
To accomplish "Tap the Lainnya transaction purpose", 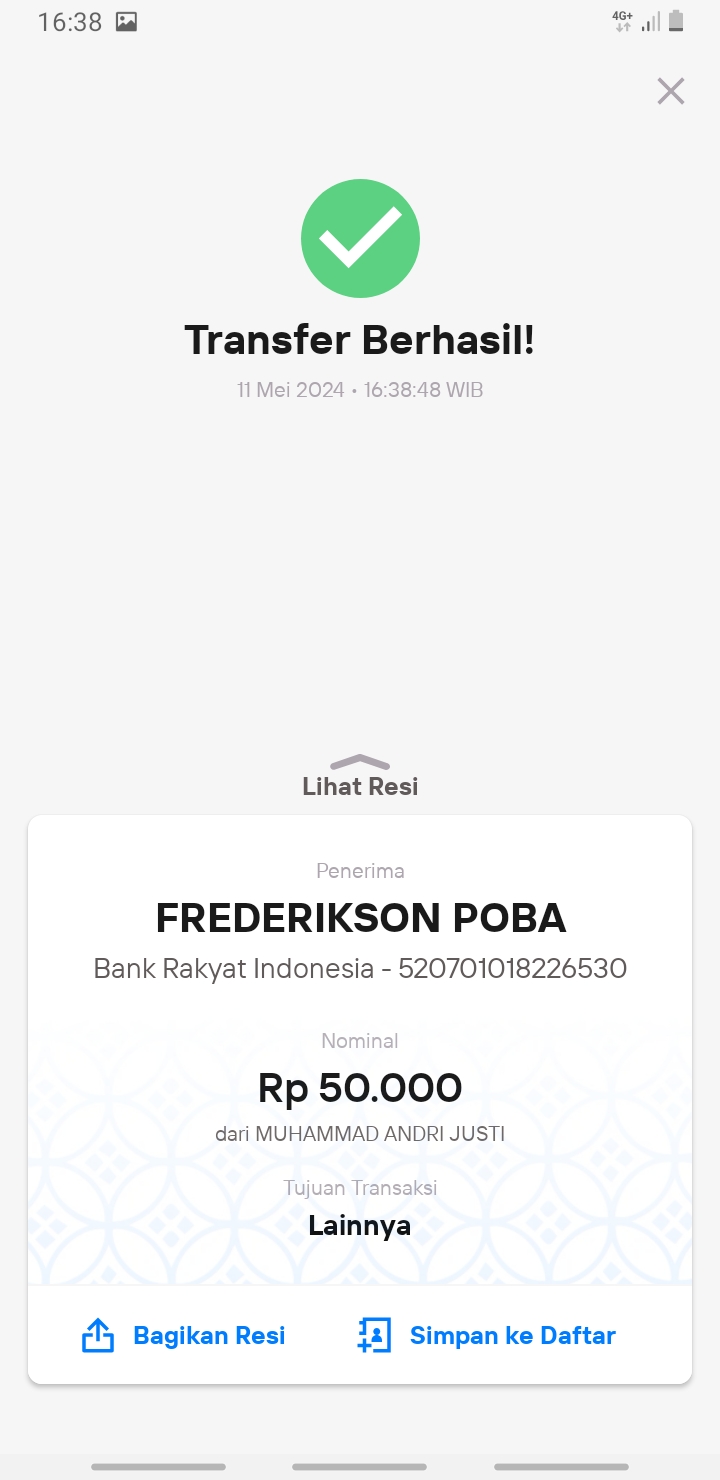I will click(360, 1226).
